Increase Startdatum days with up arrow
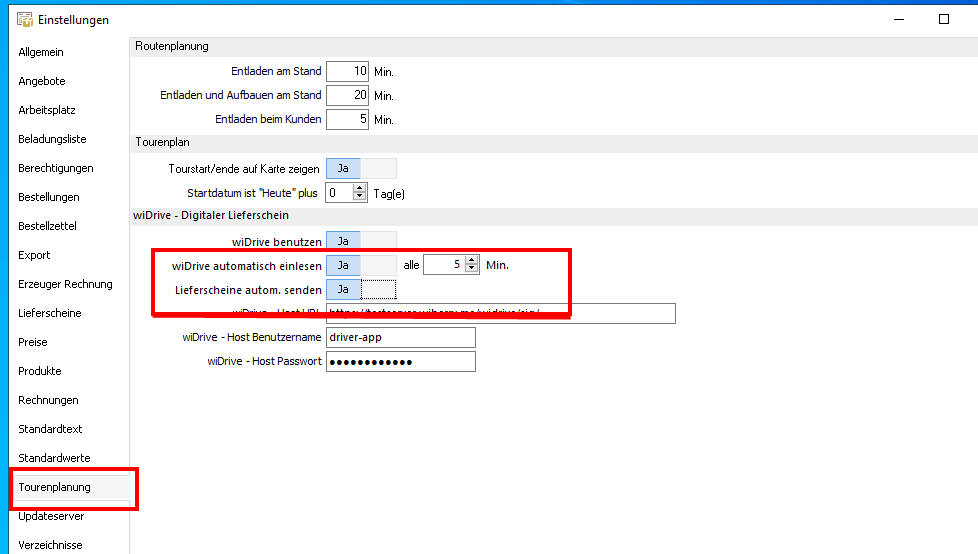The width and height of the screenshot is (978, 554). (x=360, y=188)
